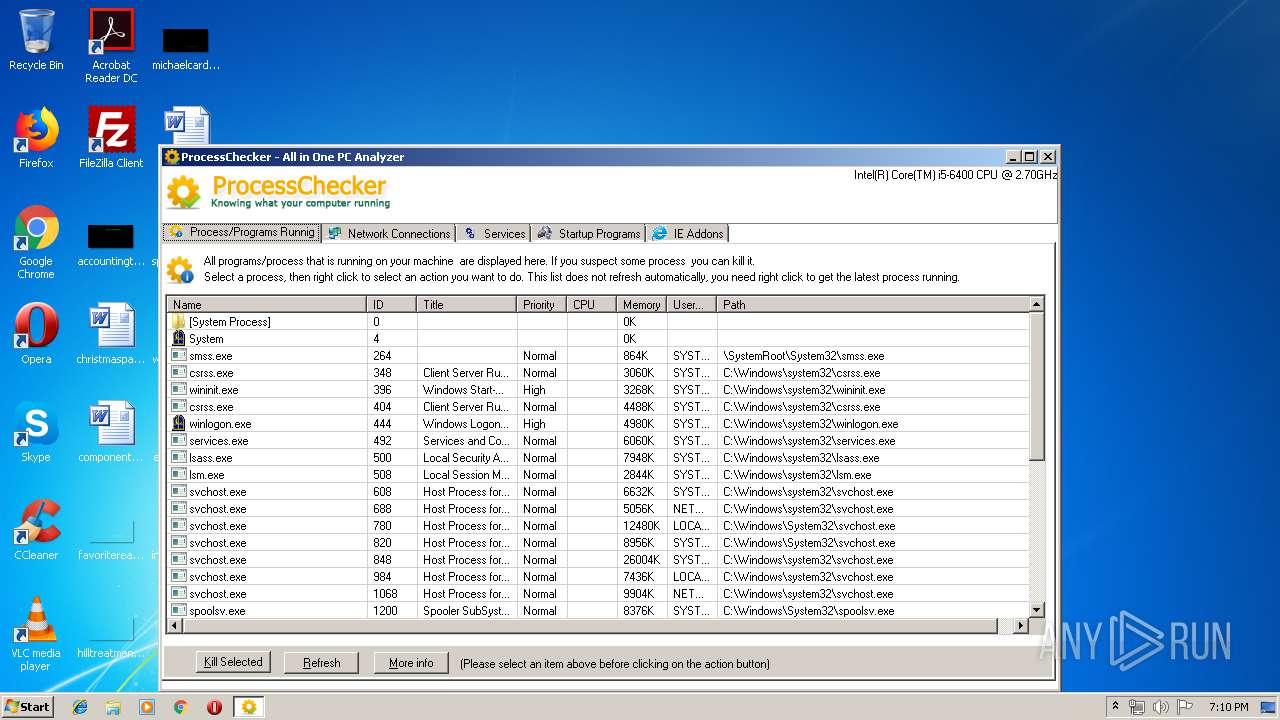Click horizontal scroll right arrow
The height and width of the screenshot is (720, 1280).
click(x=1020, y=625)
